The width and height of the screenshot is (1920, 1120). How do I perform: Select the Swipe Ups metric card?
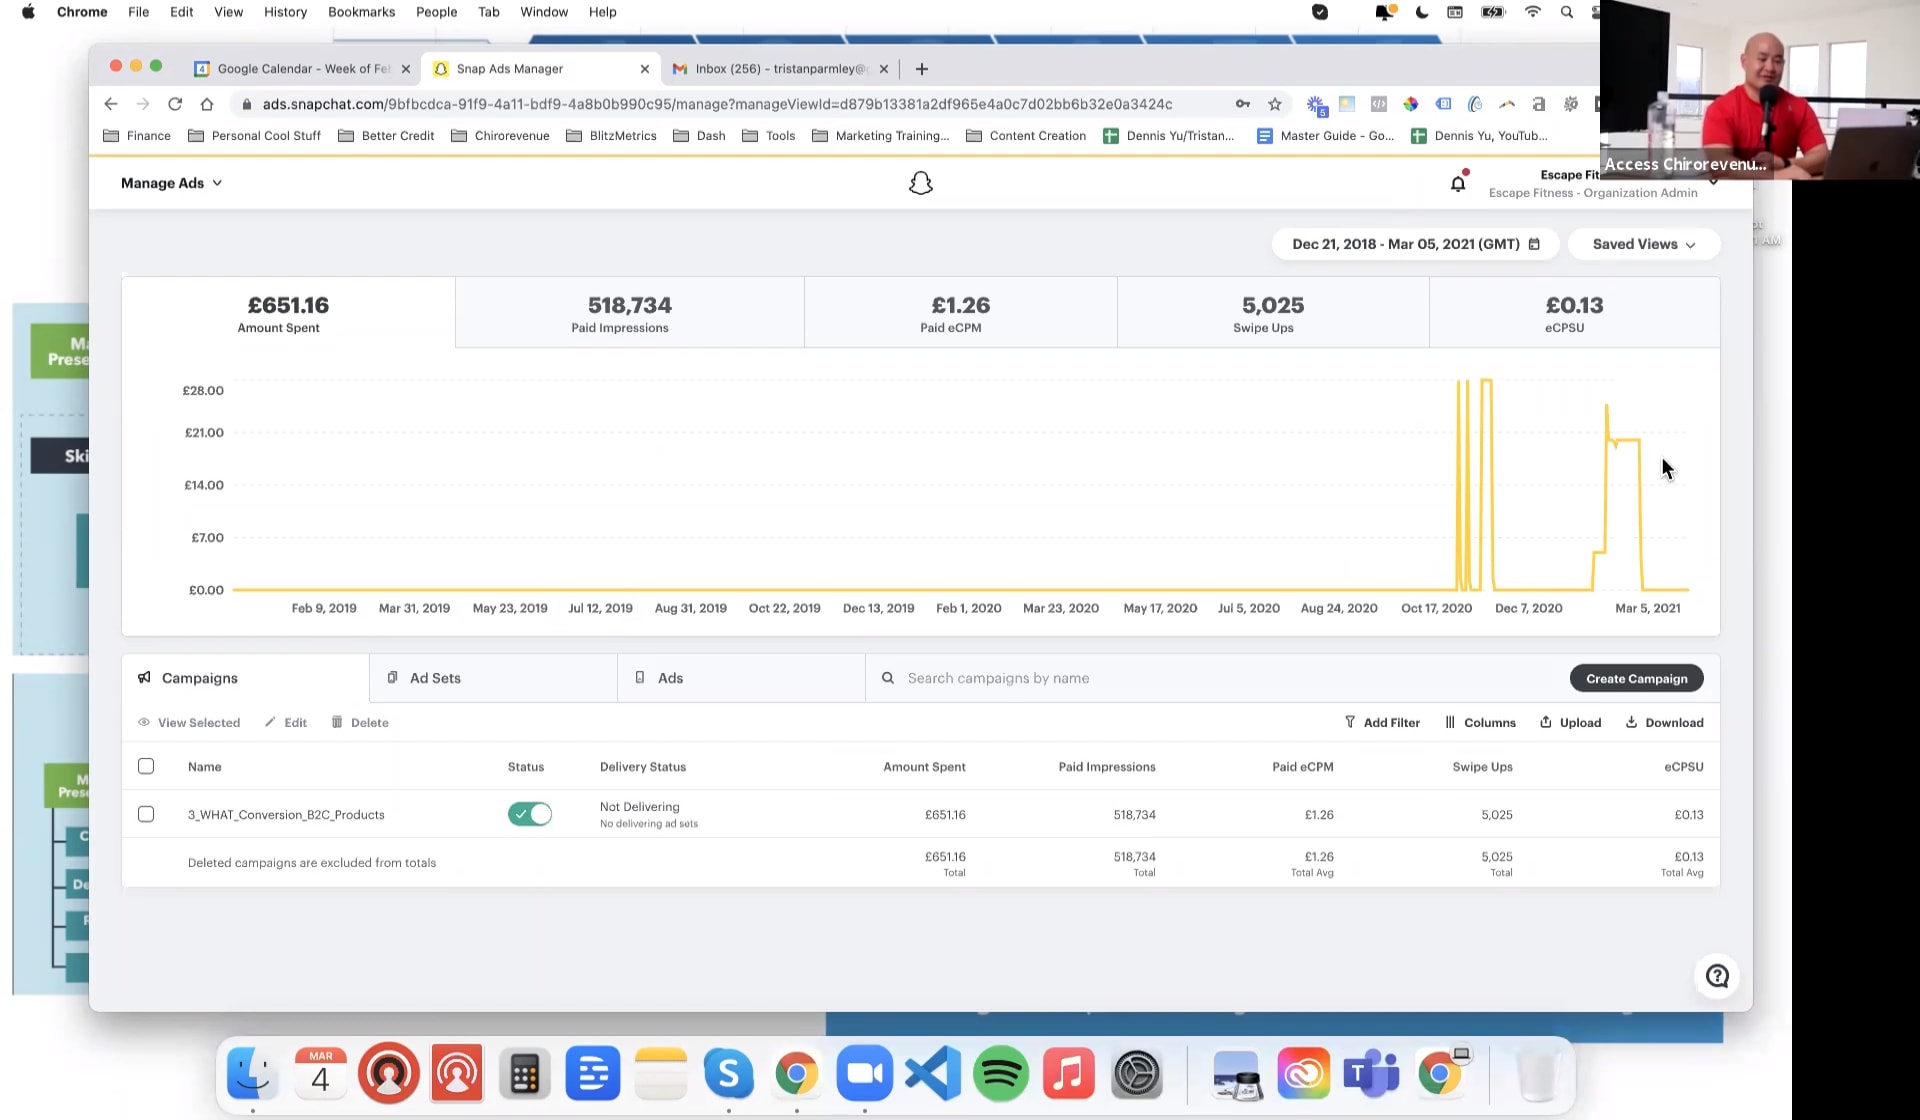pyautogui.click(x=1272, y=313)
